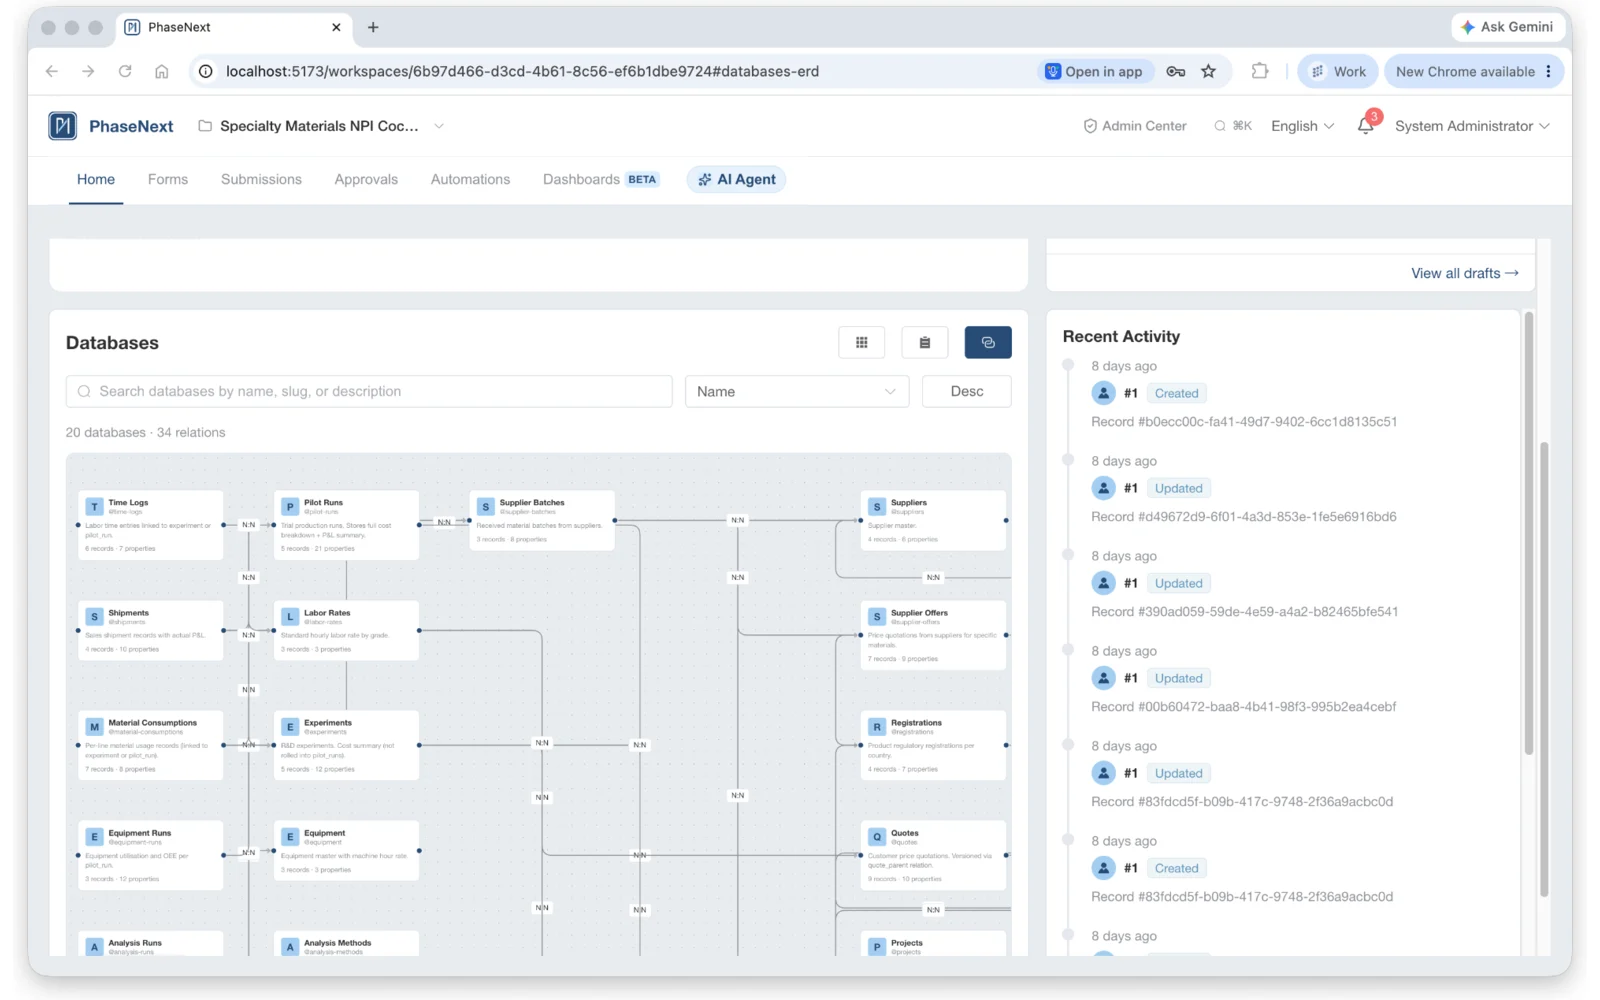1600x1000 pixels.
Task: Bookmark this page with the star
Action: coord(1208,71)
